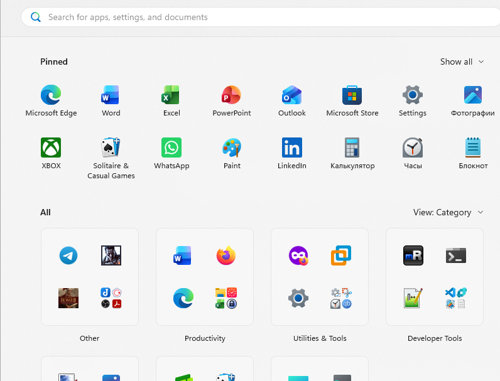Screen dimensions: 500x381
Task: Expand more apps cluster in Other category
Action: (111, 298)
